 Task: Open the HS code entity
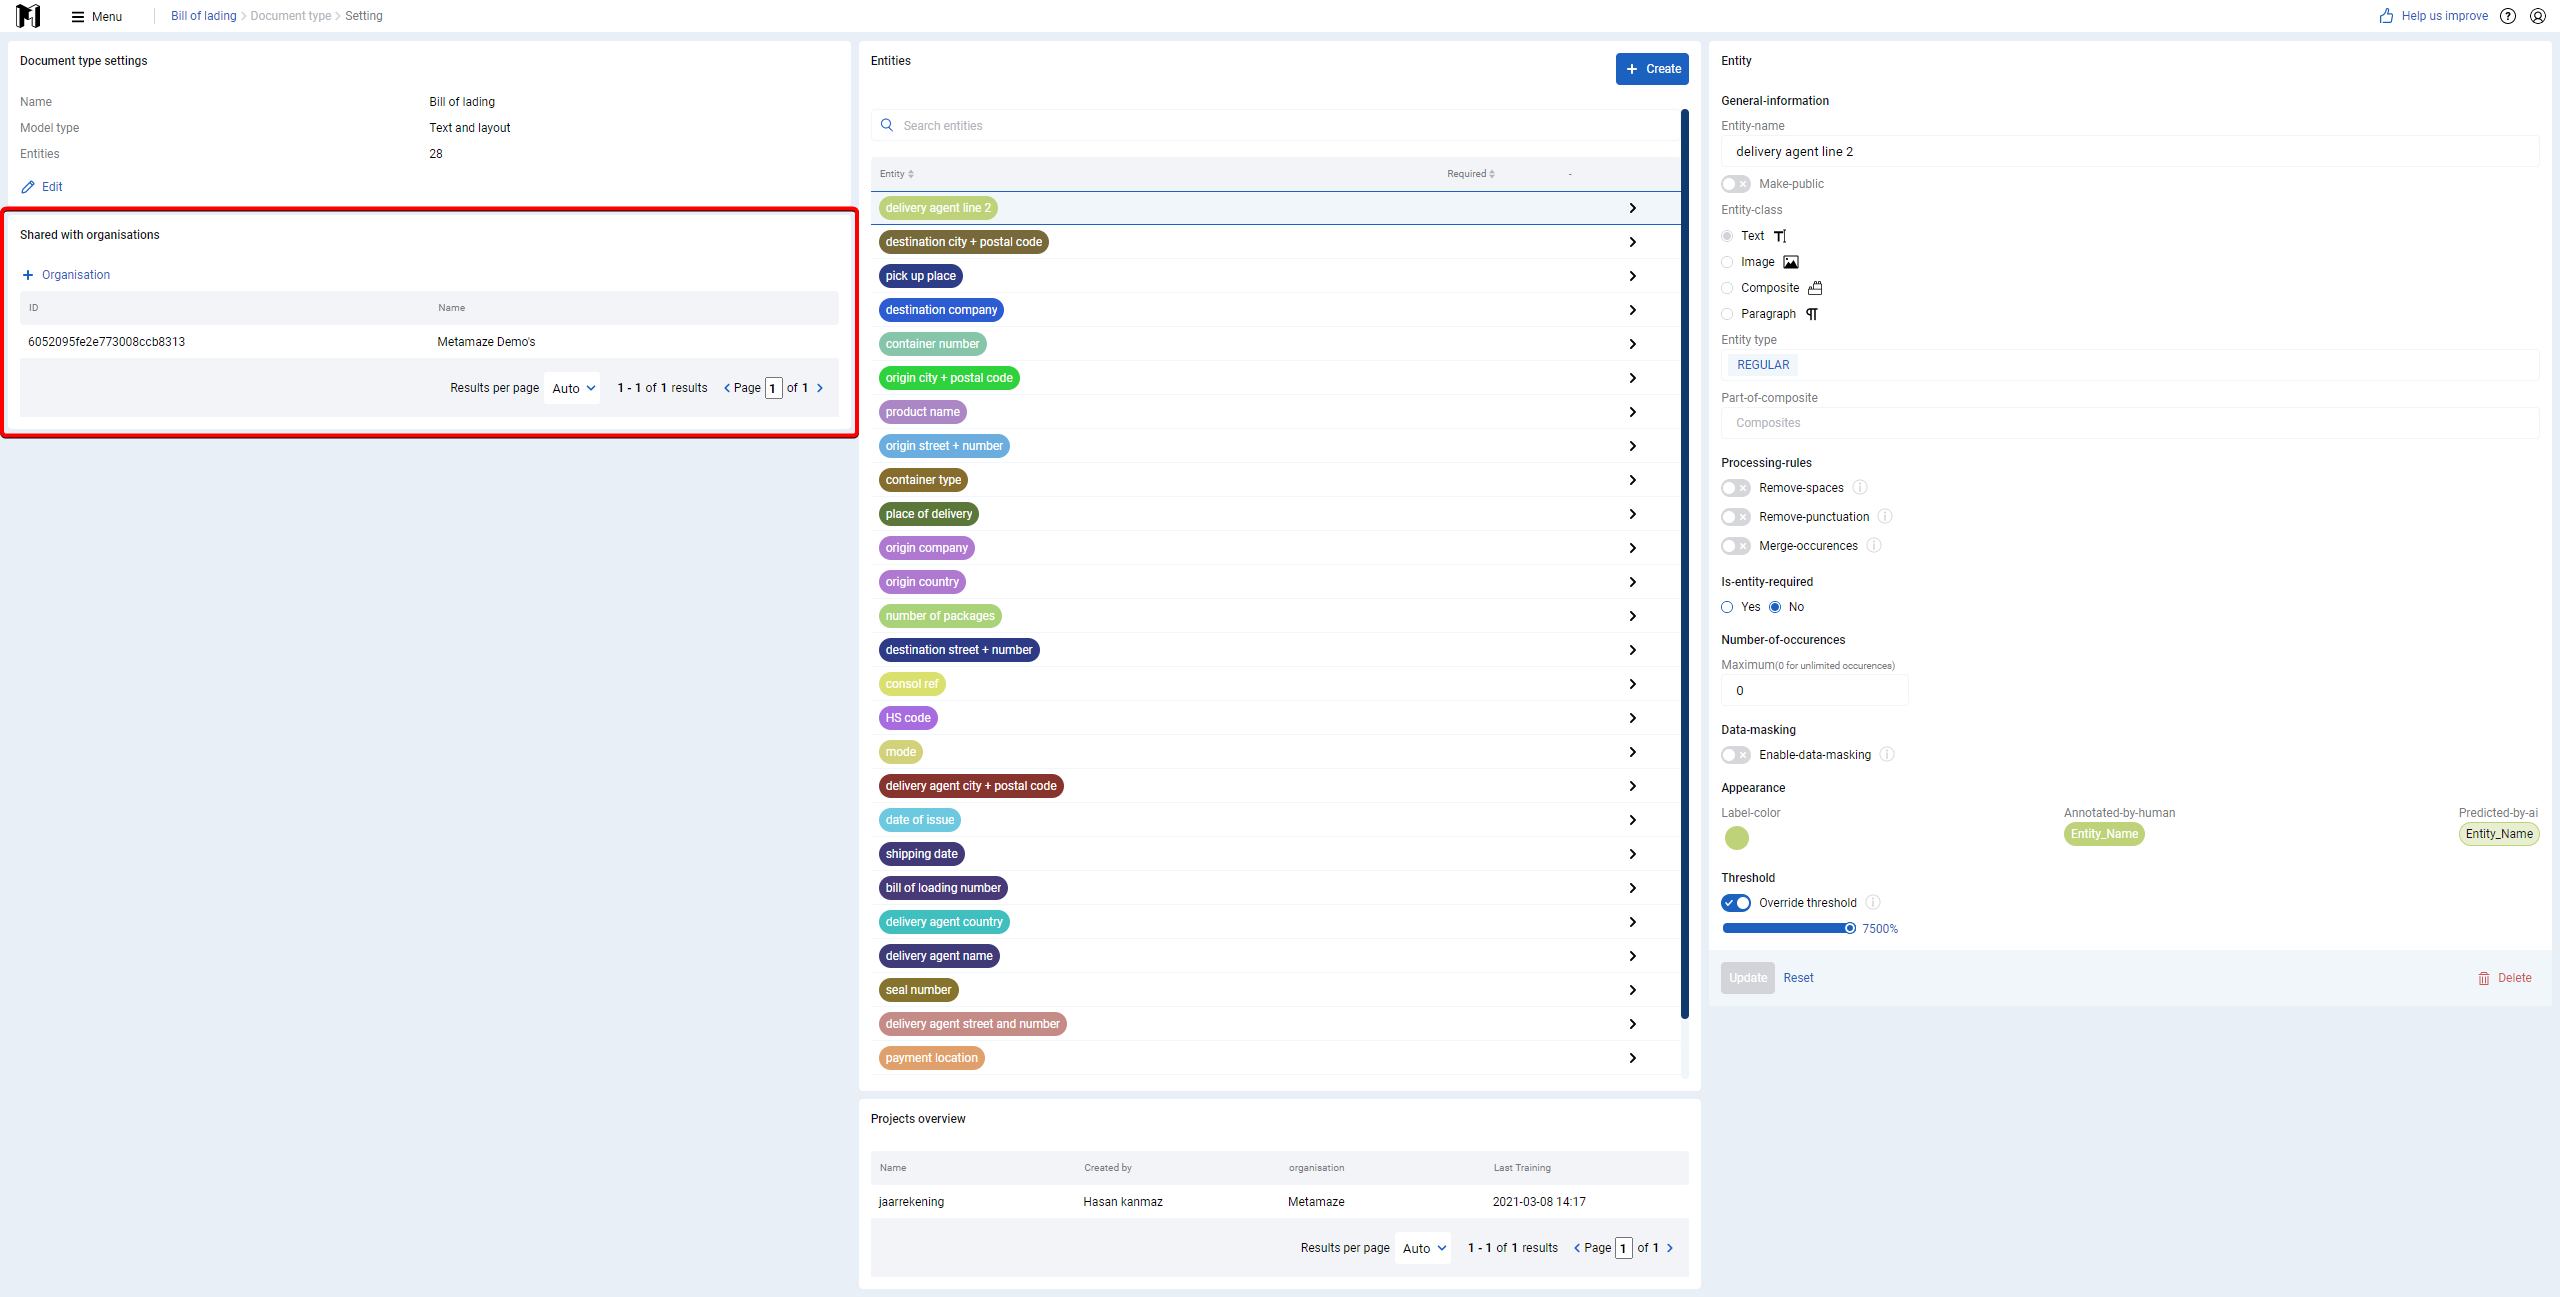908,718
